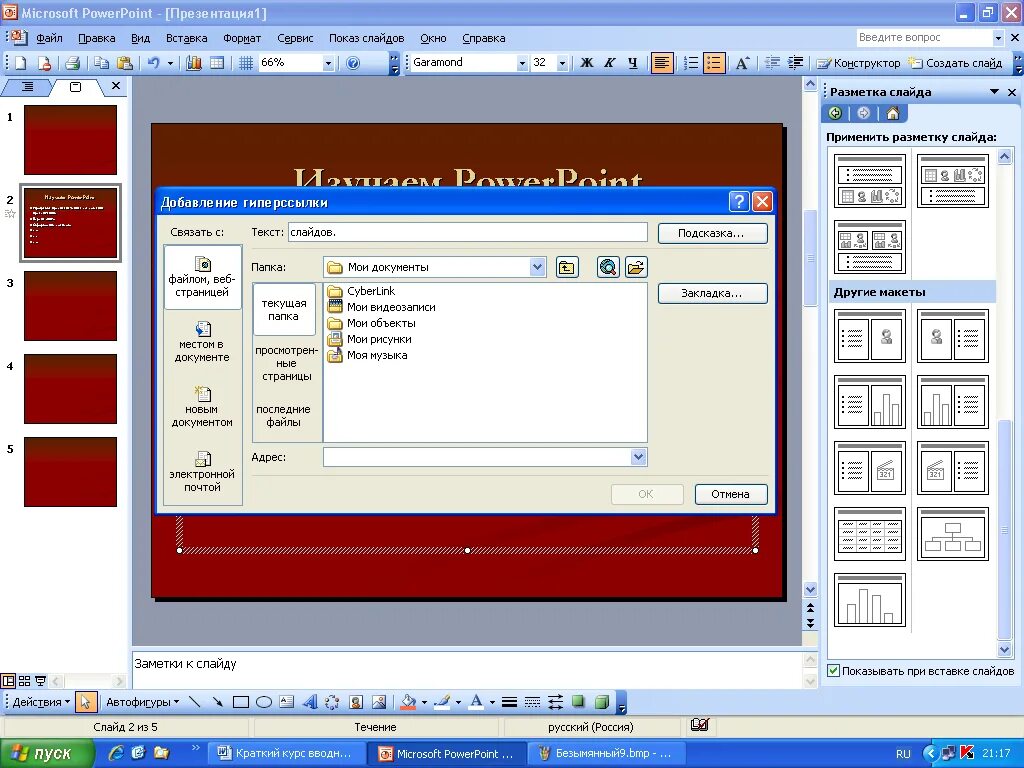Expand the Папка folder dropdown
This screenshot has width=1024, height=768.
pyautogui.click(x=537, y=267)
